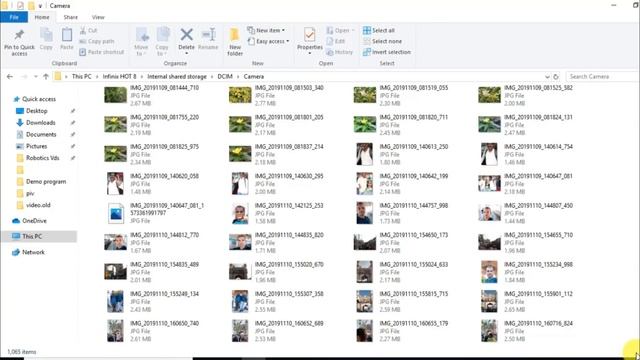The image size is (640, 360).
Task: Click the Copy ribbon icon
Action: [46, 35]
